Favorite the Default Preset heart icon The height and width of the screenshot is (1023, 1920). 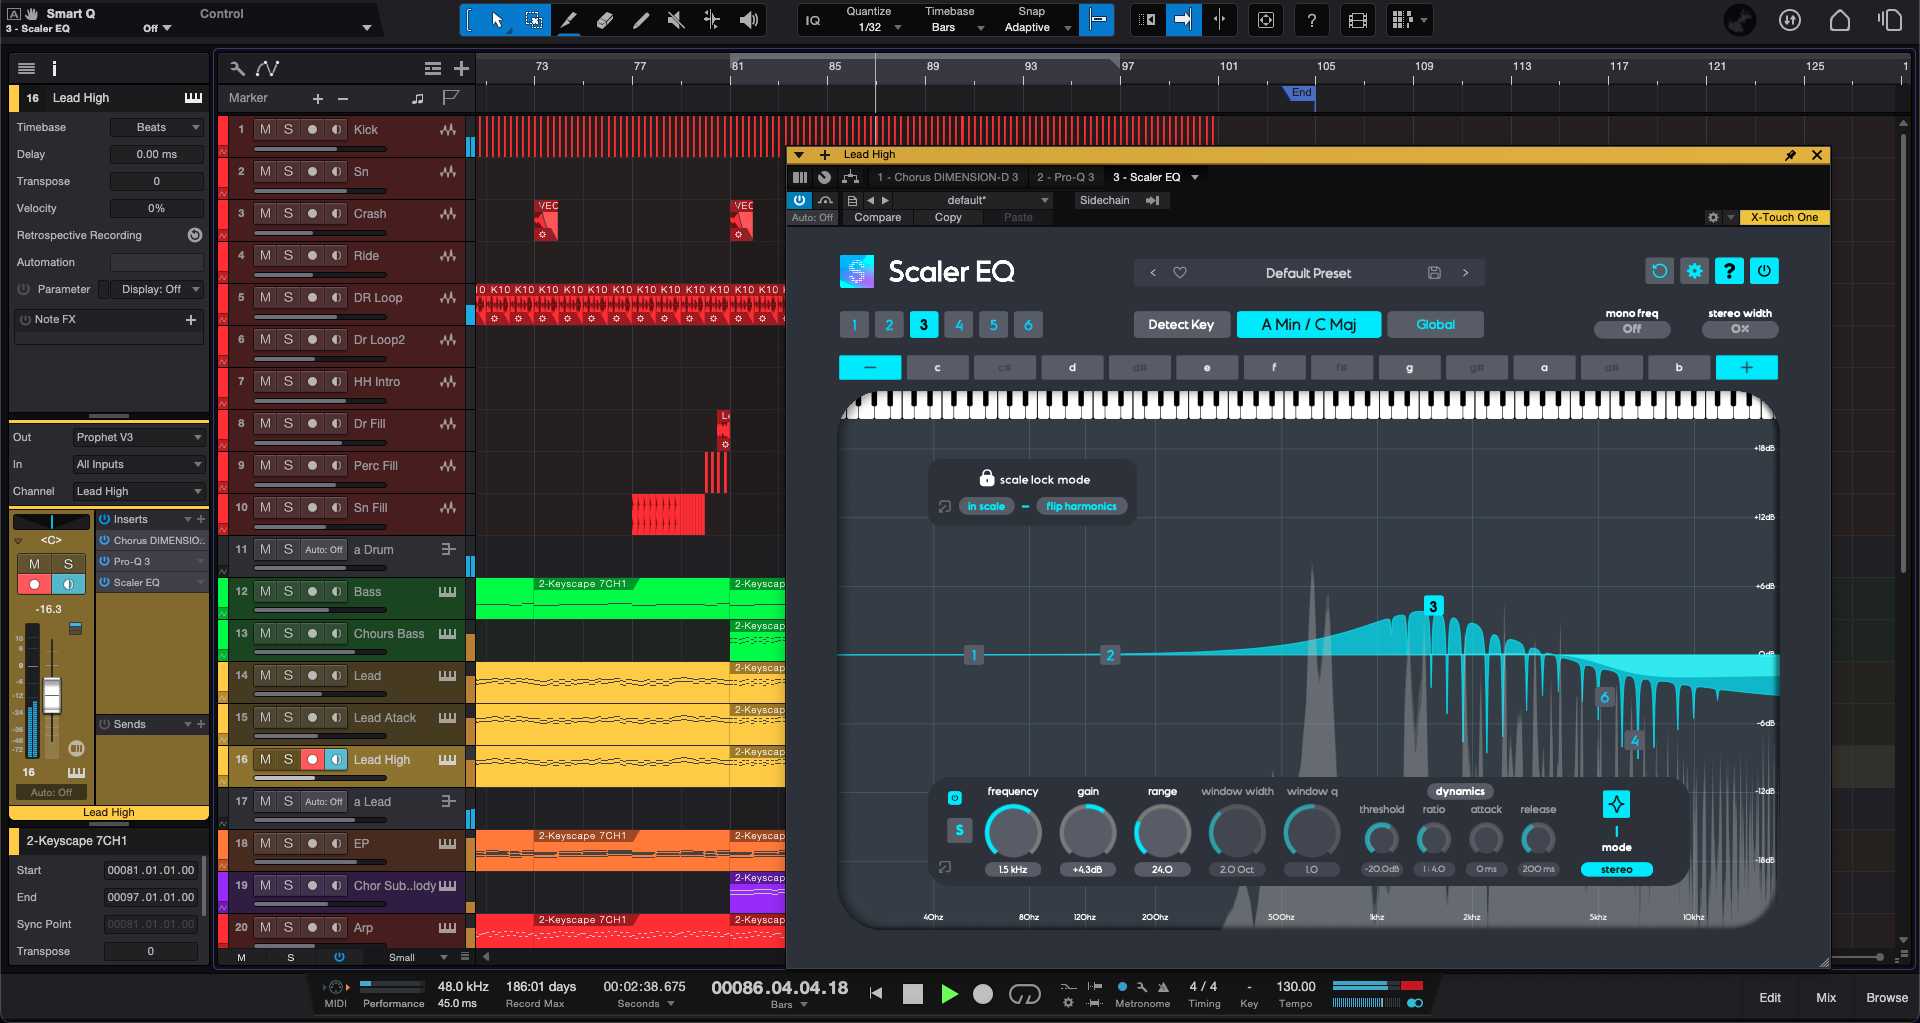[x=1180, y=273]
